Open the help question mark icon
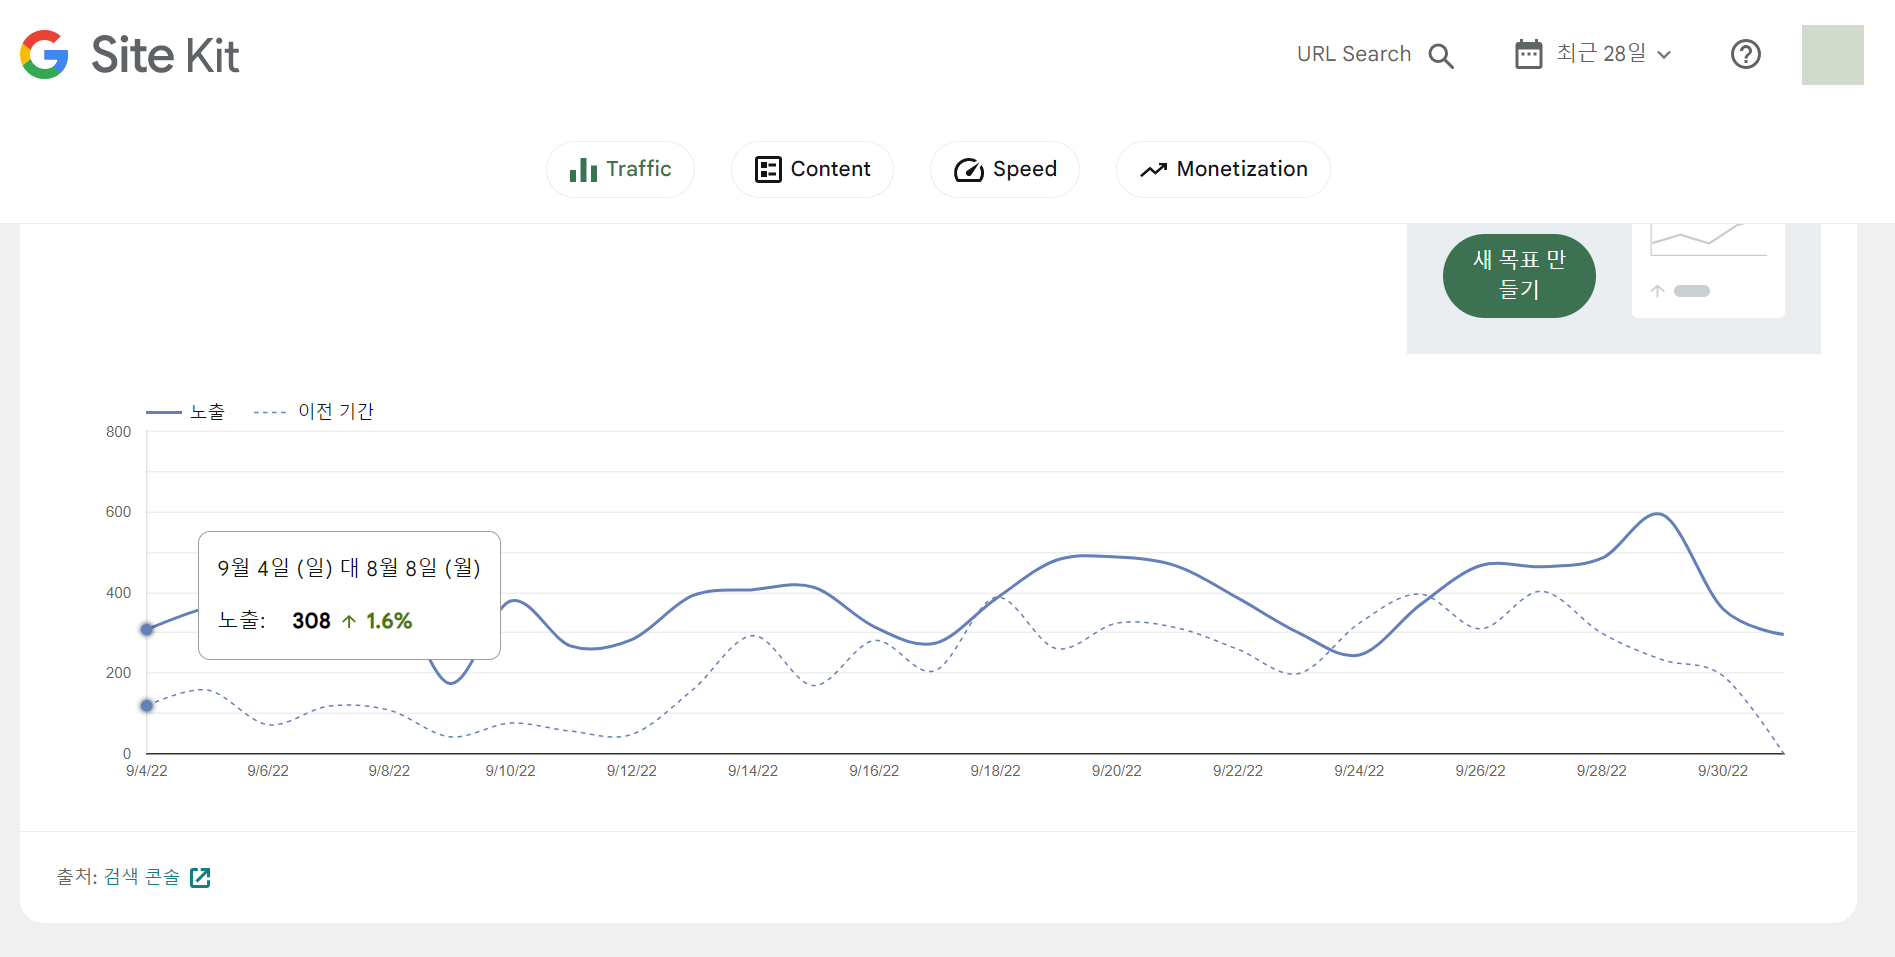 click(x=1746, y=54)
